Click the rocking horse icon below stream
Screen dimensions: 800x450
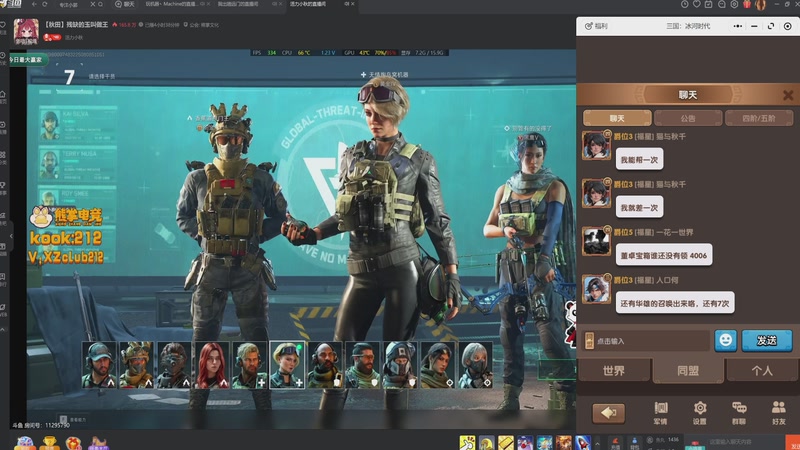(x=98, y=443)
